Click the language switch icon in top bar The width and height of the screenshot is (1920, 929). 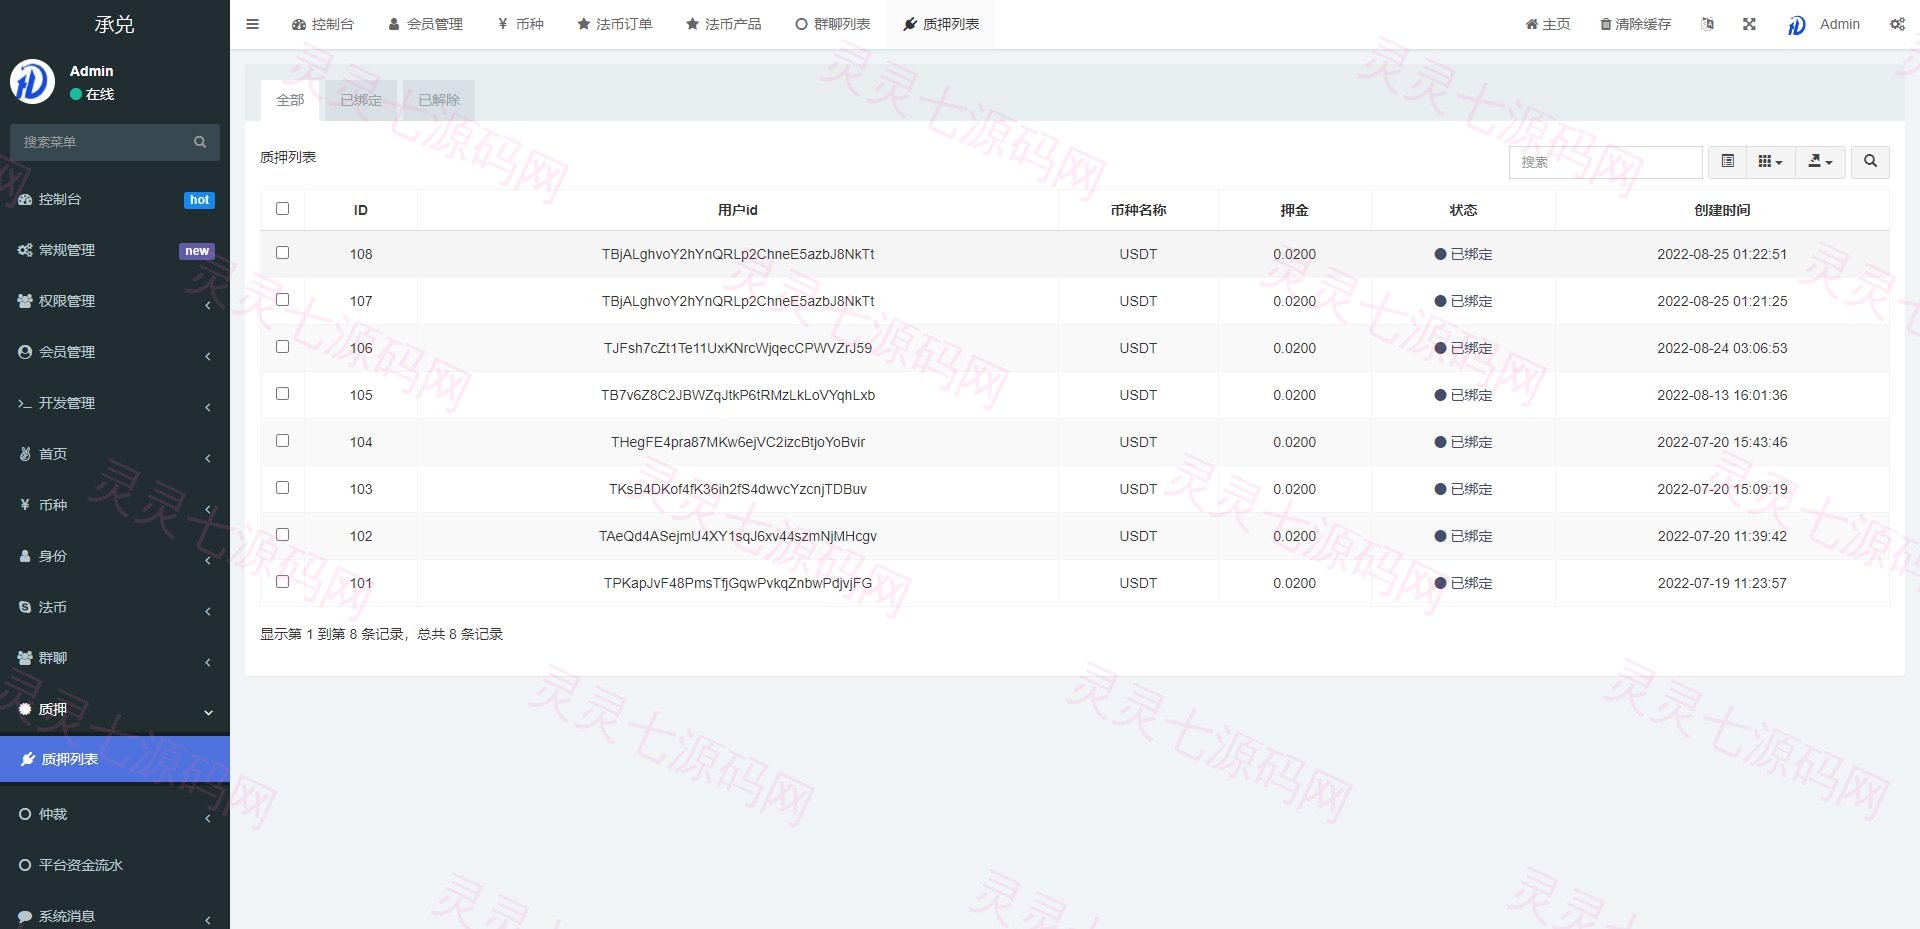[1707, 24]
